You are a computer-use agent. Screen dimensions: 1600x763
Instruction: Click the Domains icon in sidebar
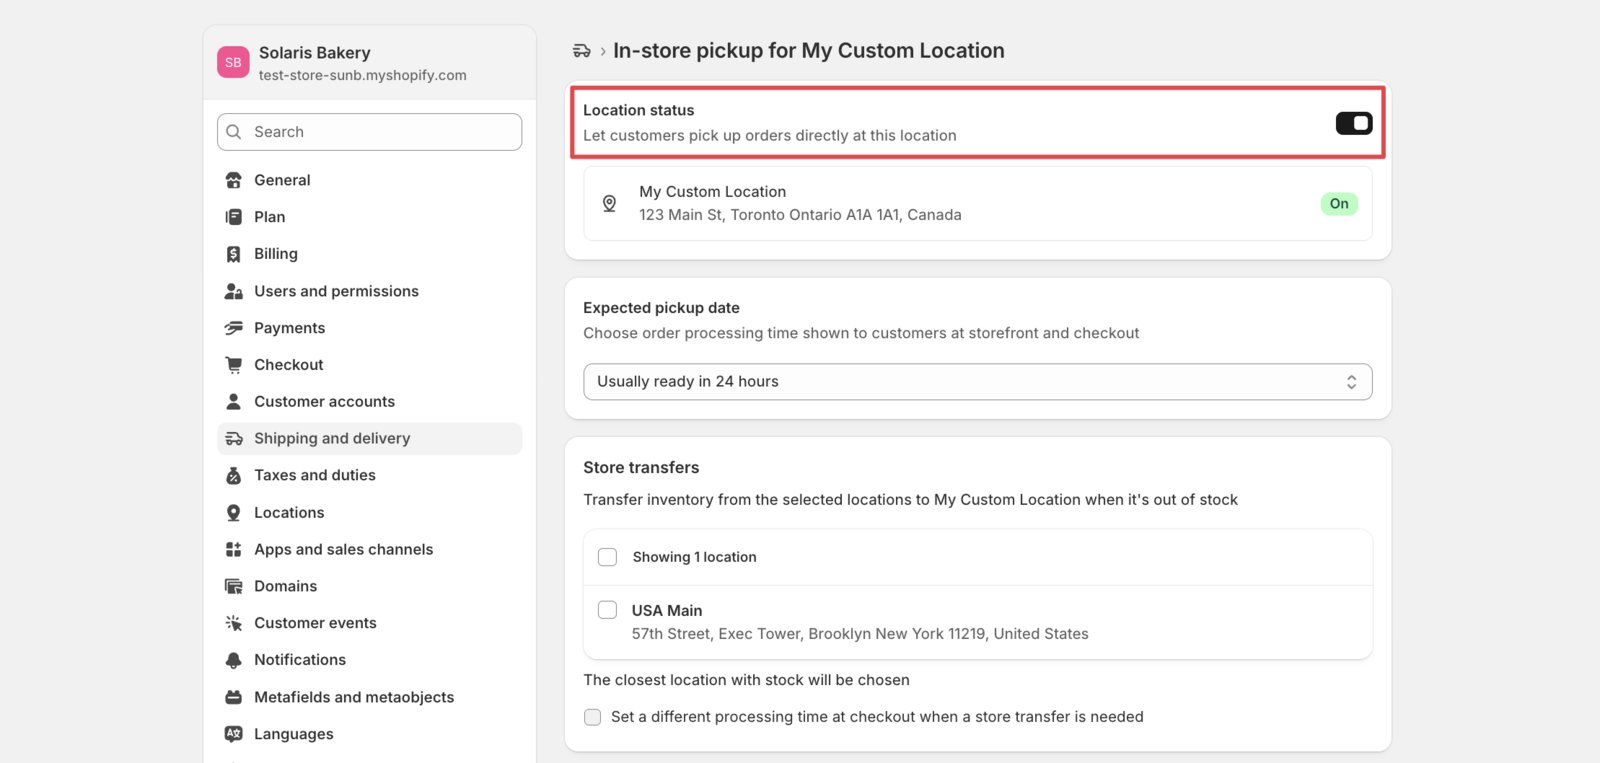[x=233, y=586]
